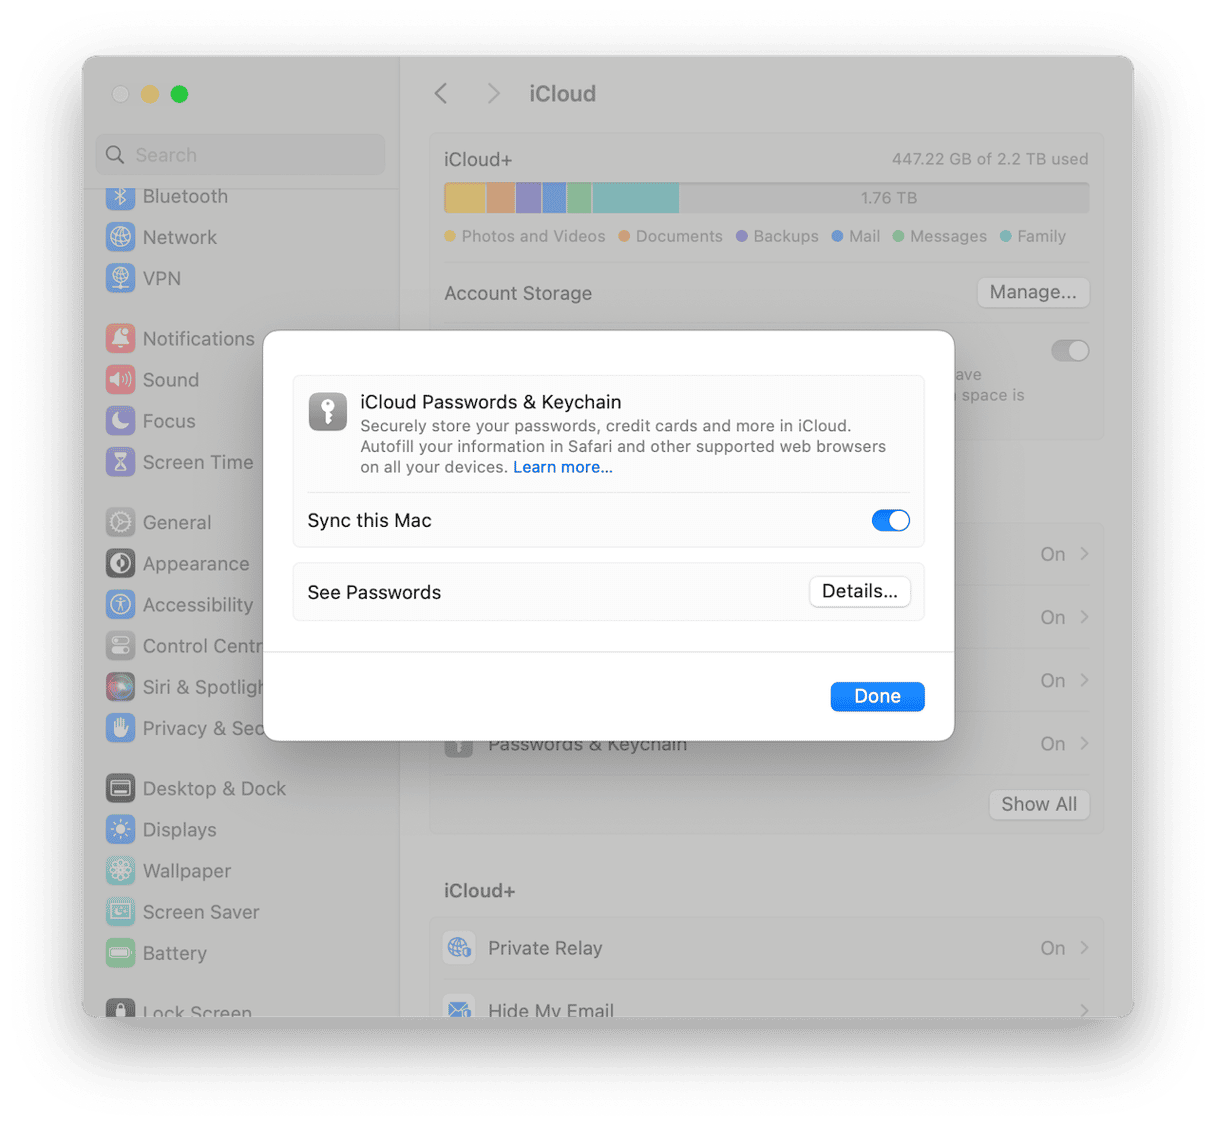The height and width of the screenshot is (1126, 1216).
Task: Go back with the left chevron
Action: click(441, 94)
